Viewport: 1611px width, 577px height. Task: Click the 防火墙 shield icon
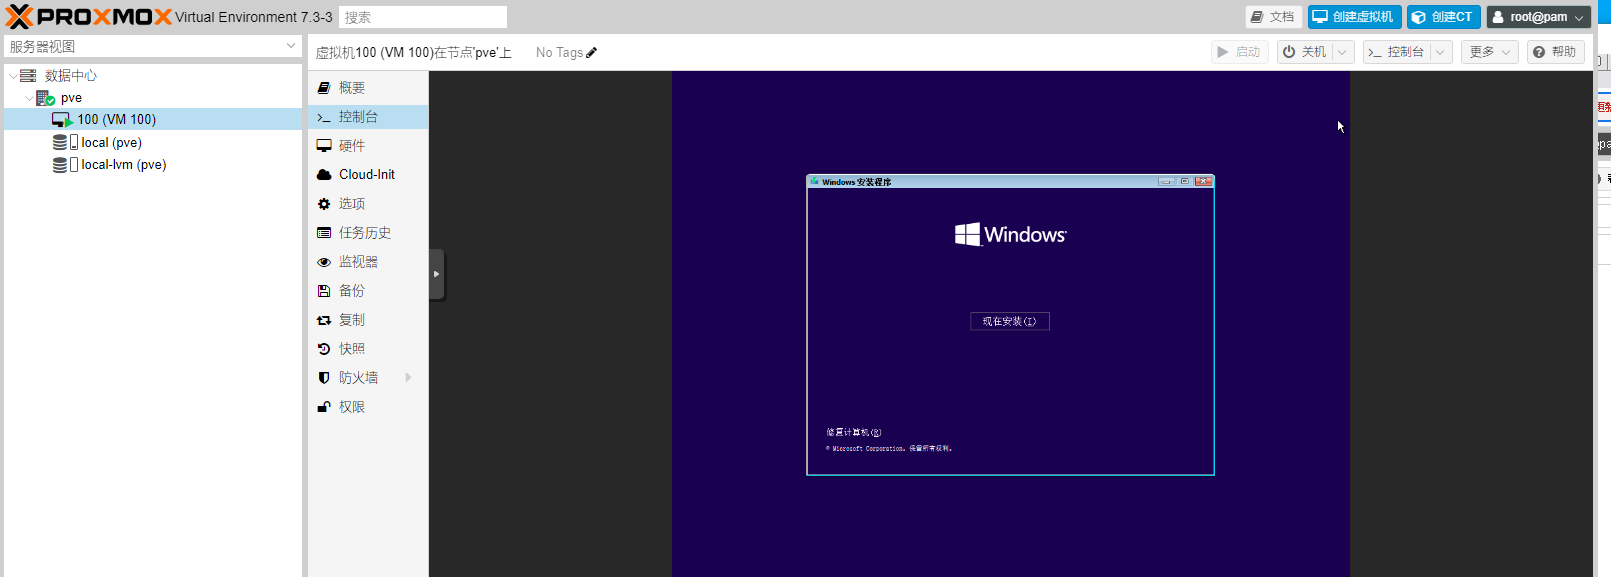click(324, 378)
